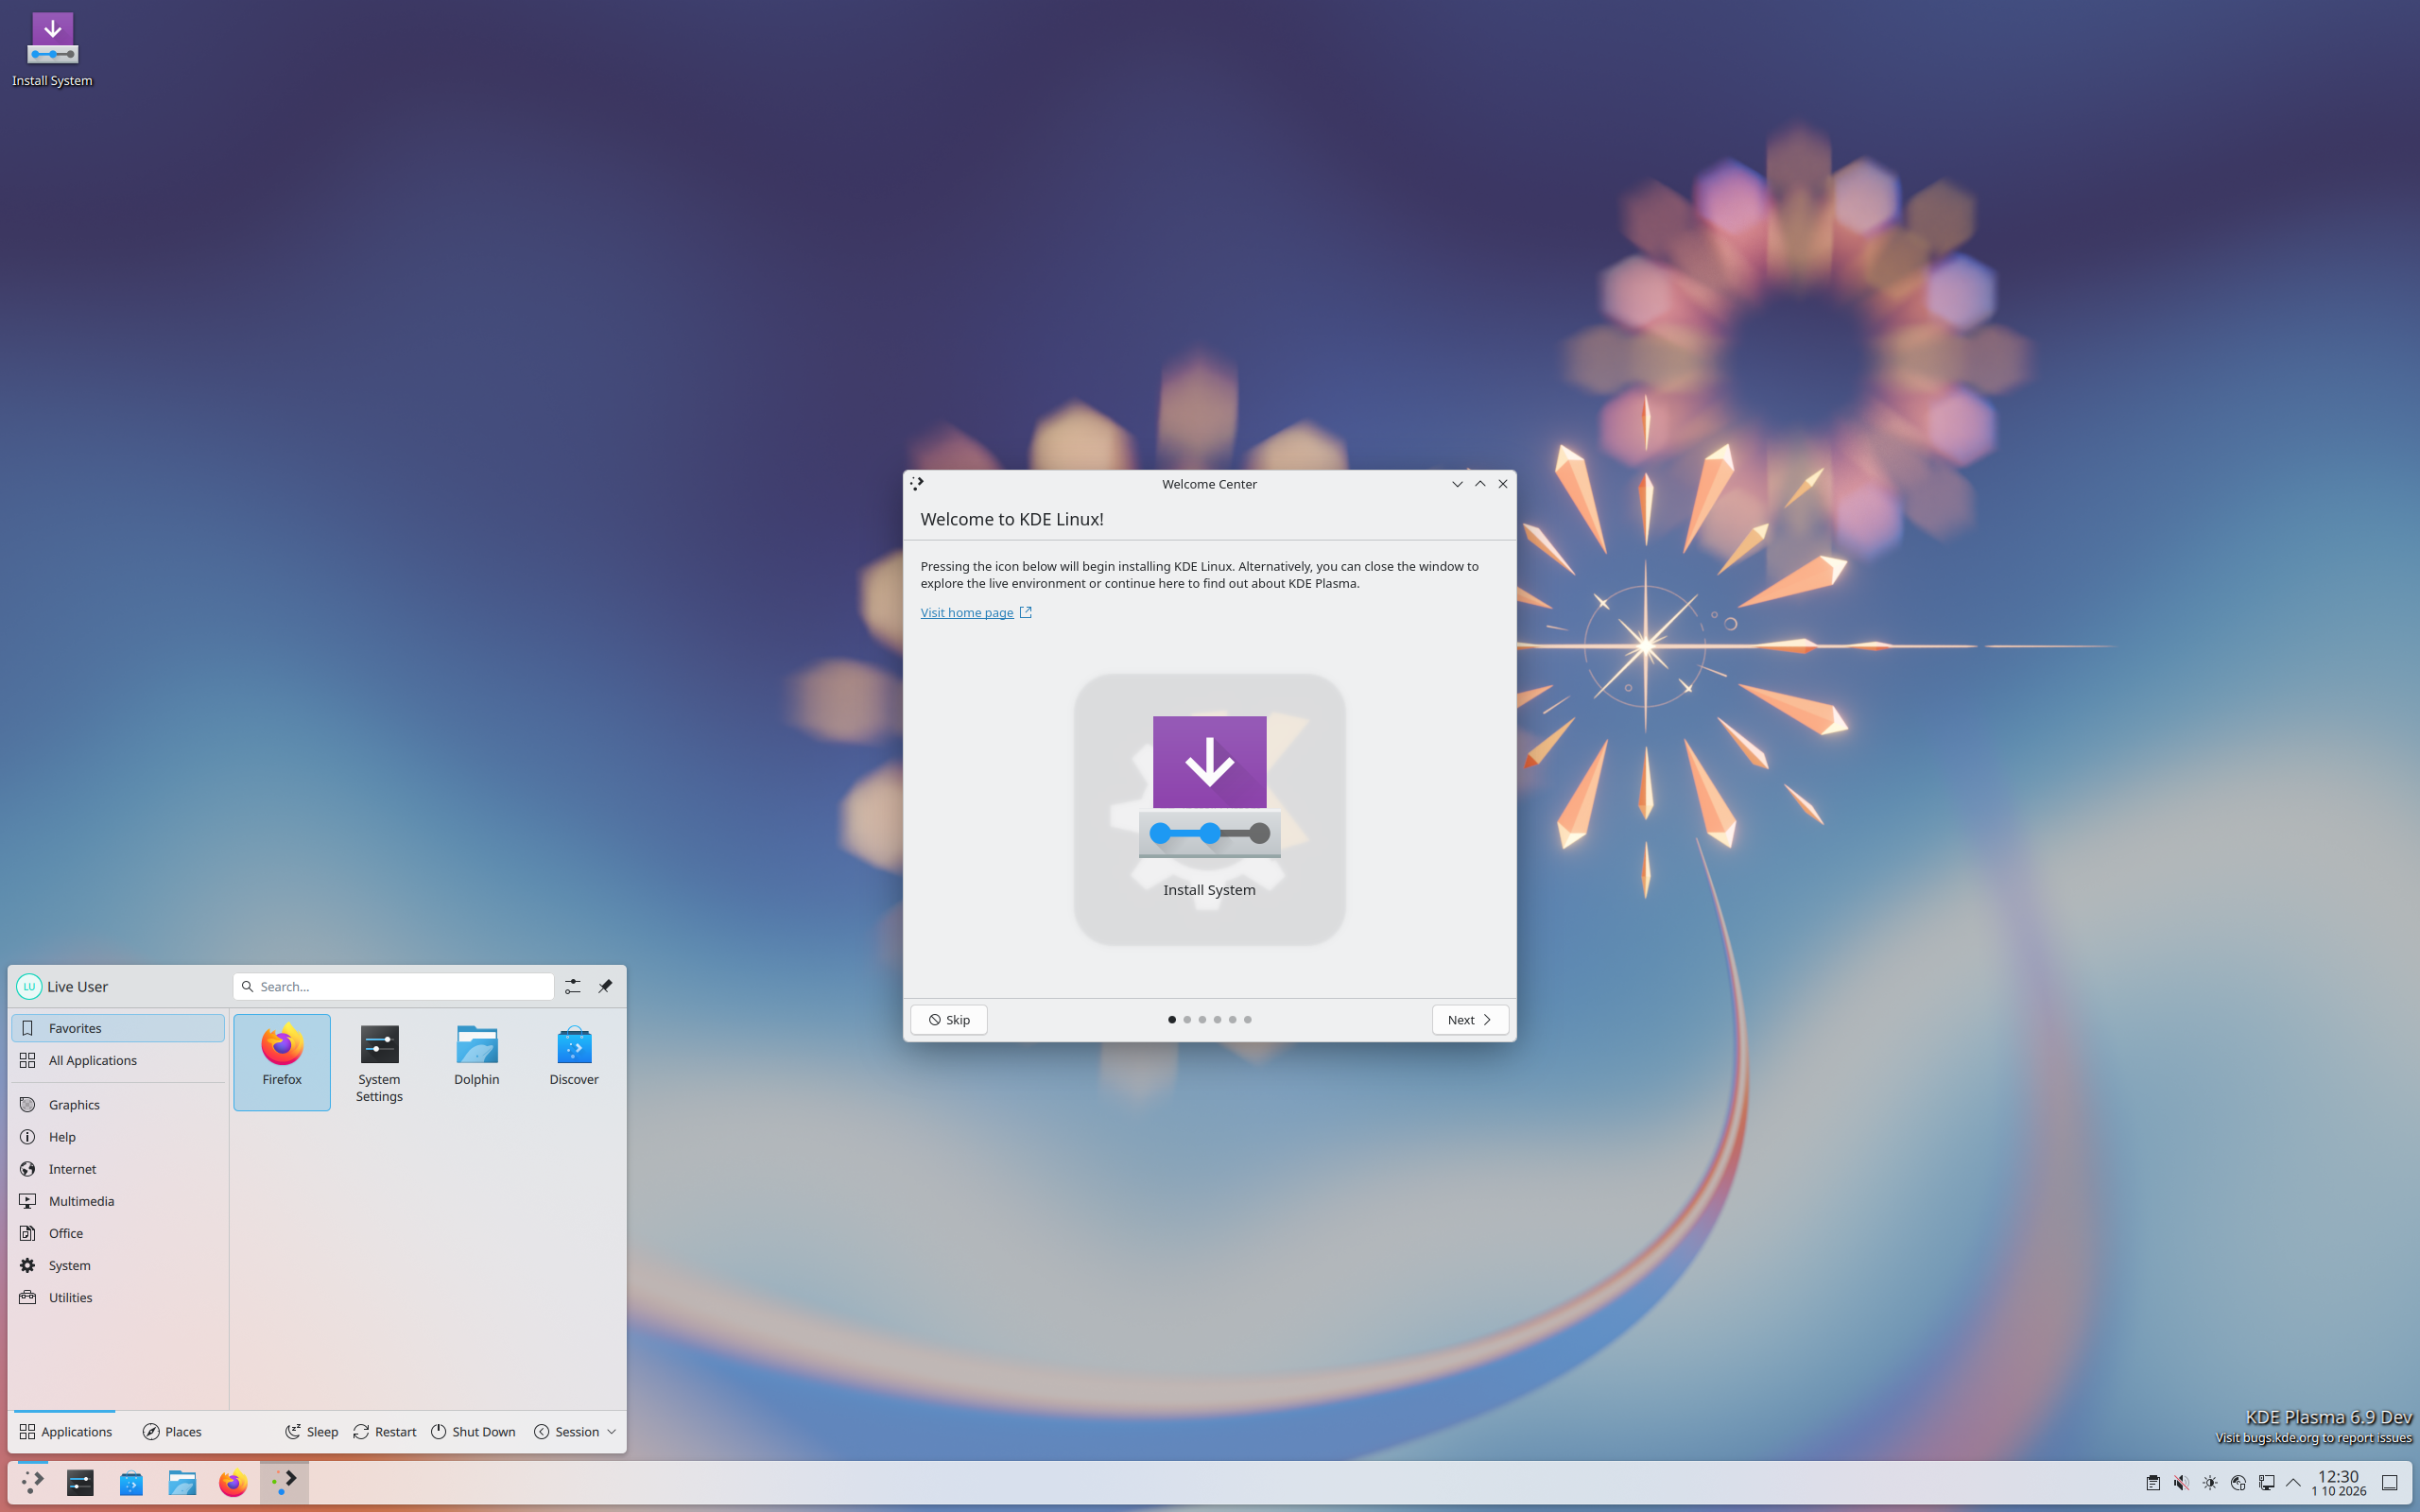
Task: Click Next in Welcome Center
Action: click(1470, 1019)
